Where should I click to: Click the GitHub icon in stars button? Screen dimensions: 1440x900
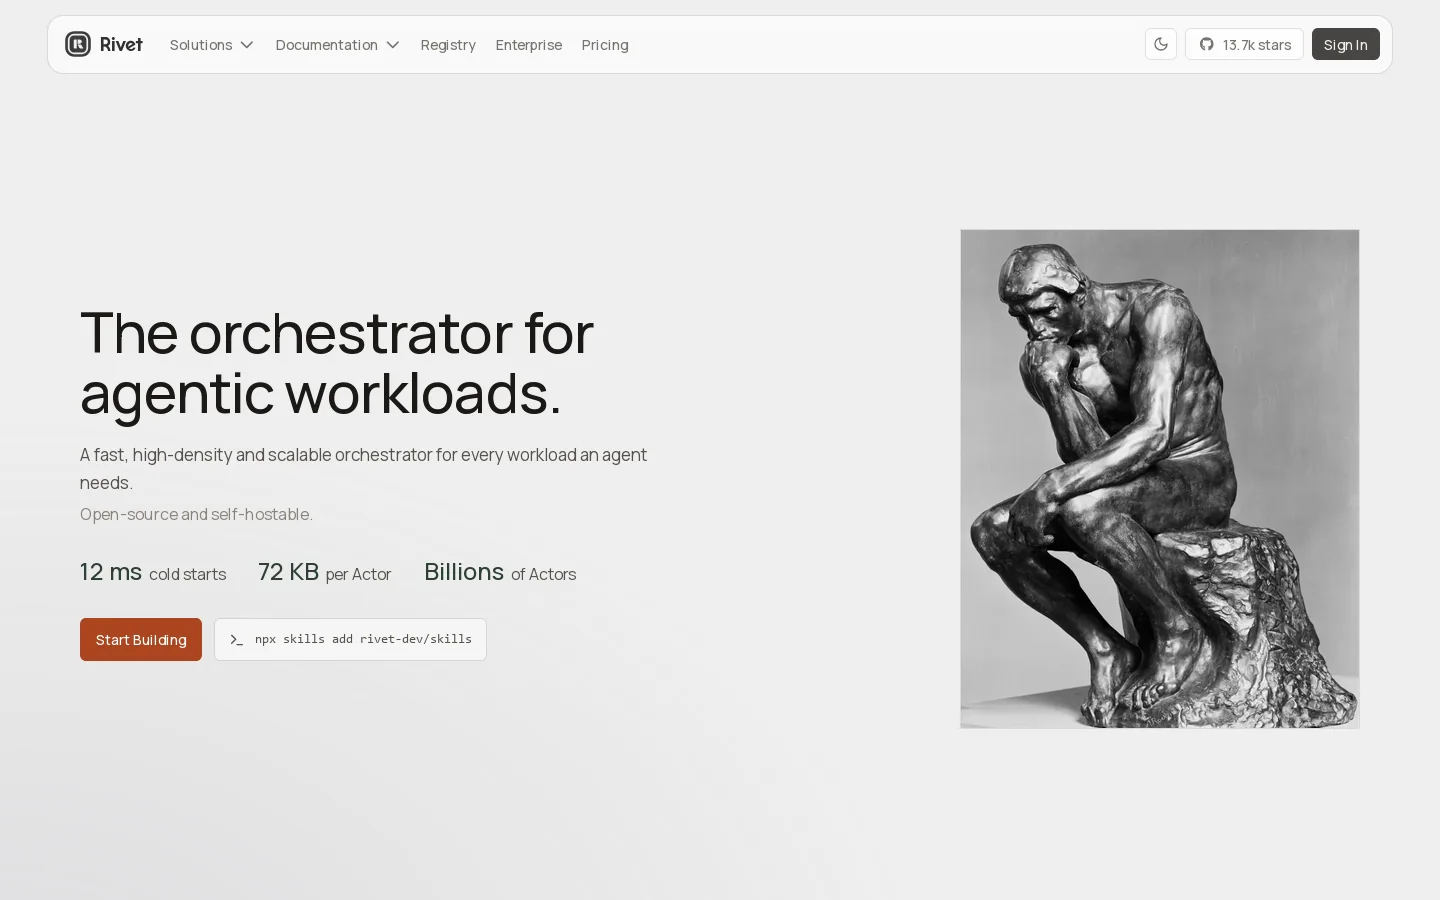[1207, 44]
